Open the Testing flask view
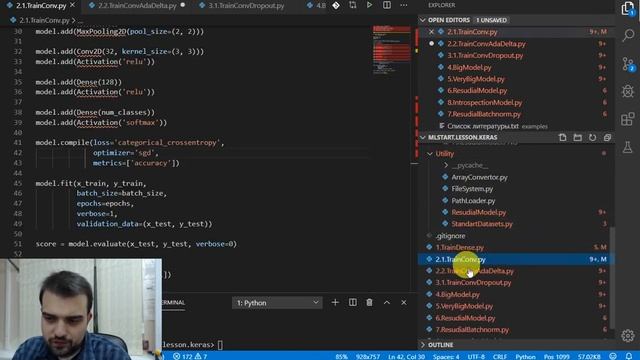The image size is (640, 360). point(628,147)
